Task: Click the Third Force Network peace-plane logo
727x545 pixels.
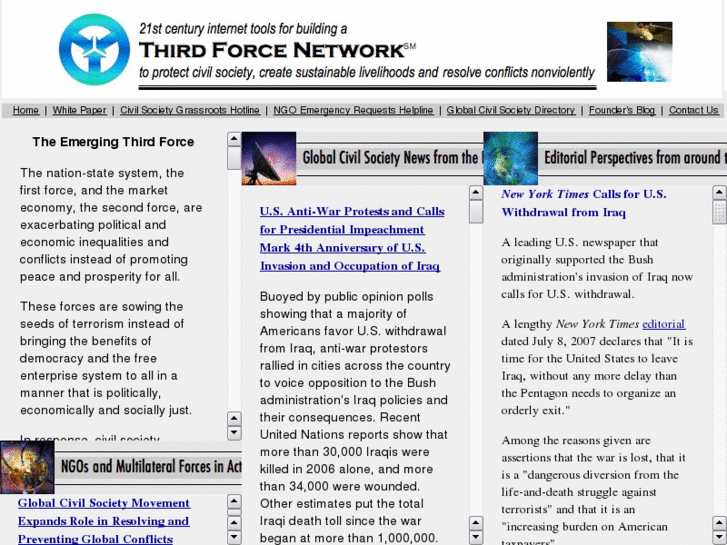Action: [x=95, y=50]
